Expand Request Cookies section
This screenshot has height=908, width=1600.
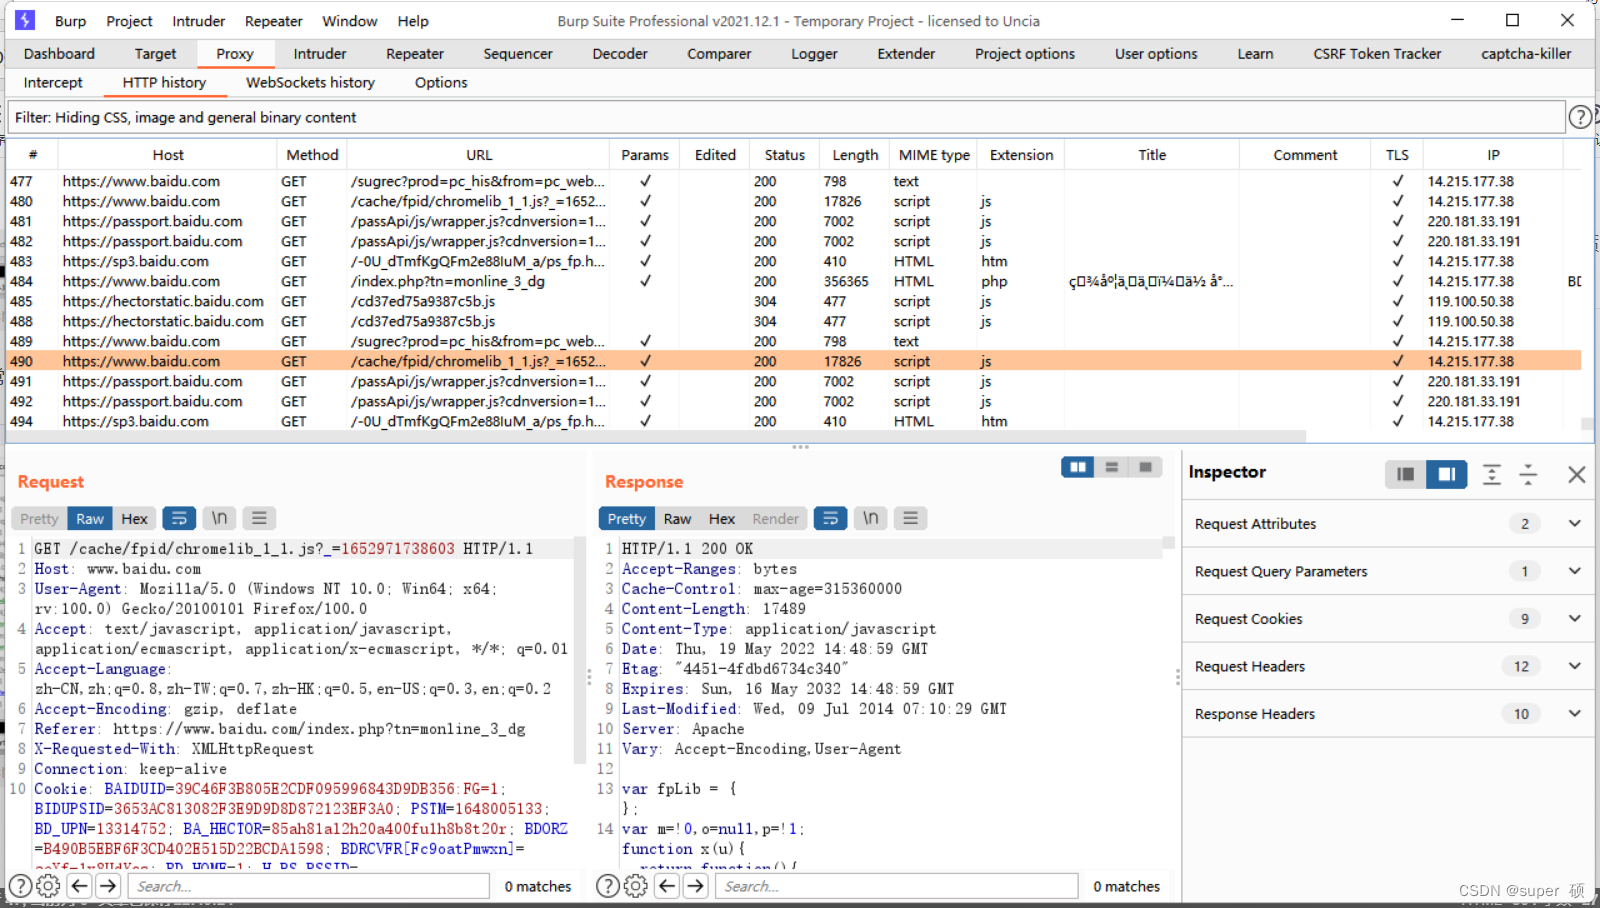(x=1574, y=618)
